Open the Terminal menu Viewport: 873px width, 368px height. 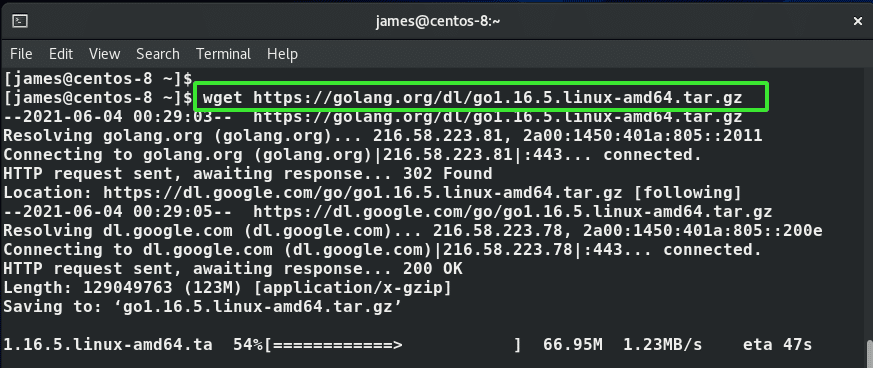[223, 54]
